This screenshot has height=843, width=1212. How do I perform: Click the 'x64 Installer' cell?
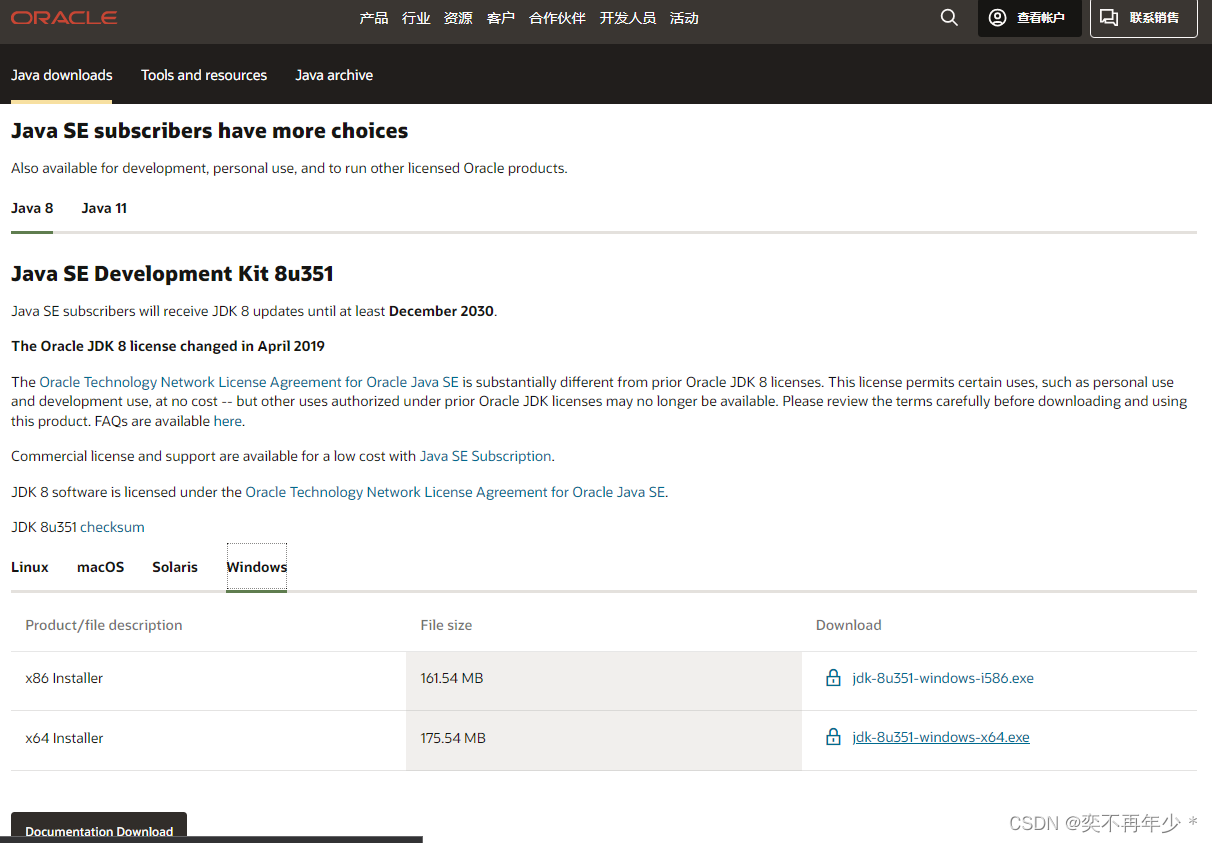point(64,738)
